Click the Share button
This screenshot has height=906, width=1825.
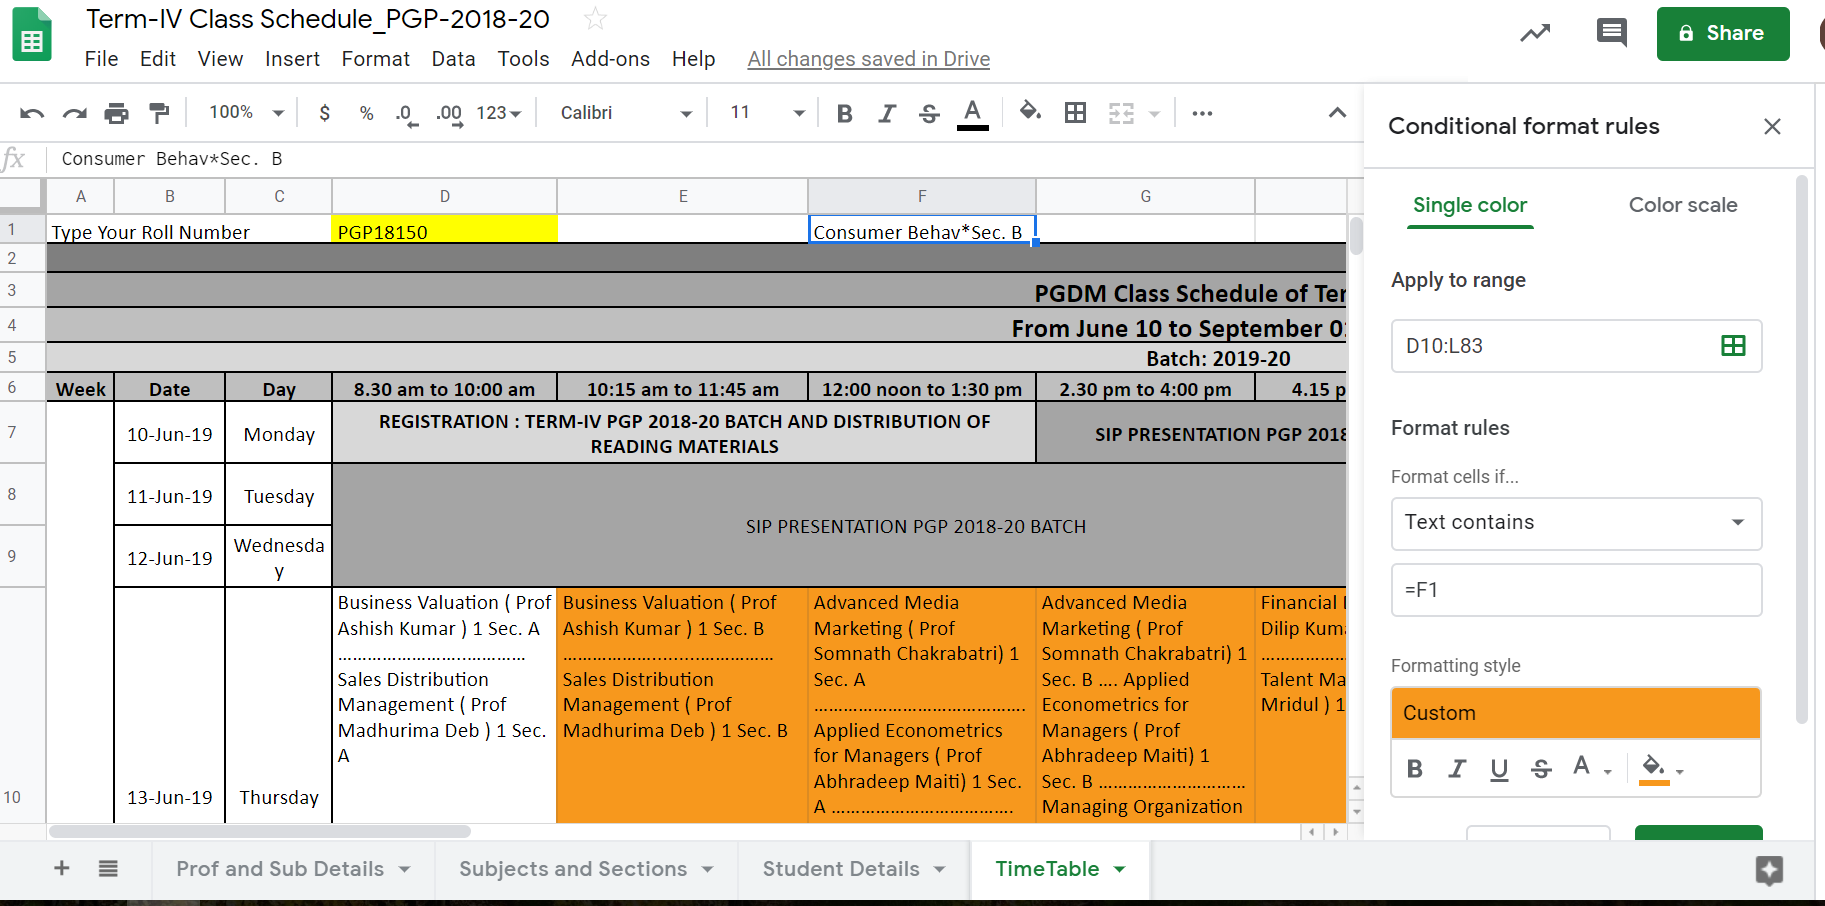pyautogui.click(x=1723, y=34)
